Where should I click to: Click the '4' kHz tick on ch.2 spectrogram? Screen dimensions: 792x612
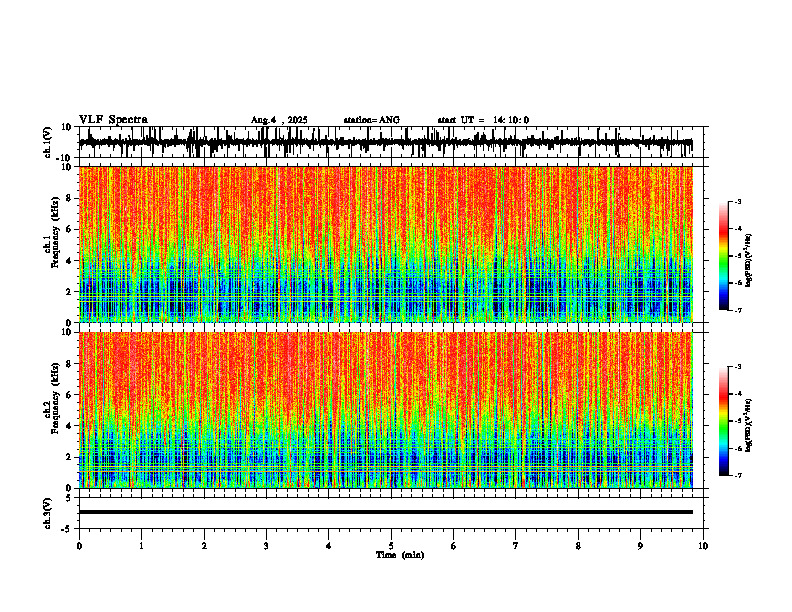70,426
